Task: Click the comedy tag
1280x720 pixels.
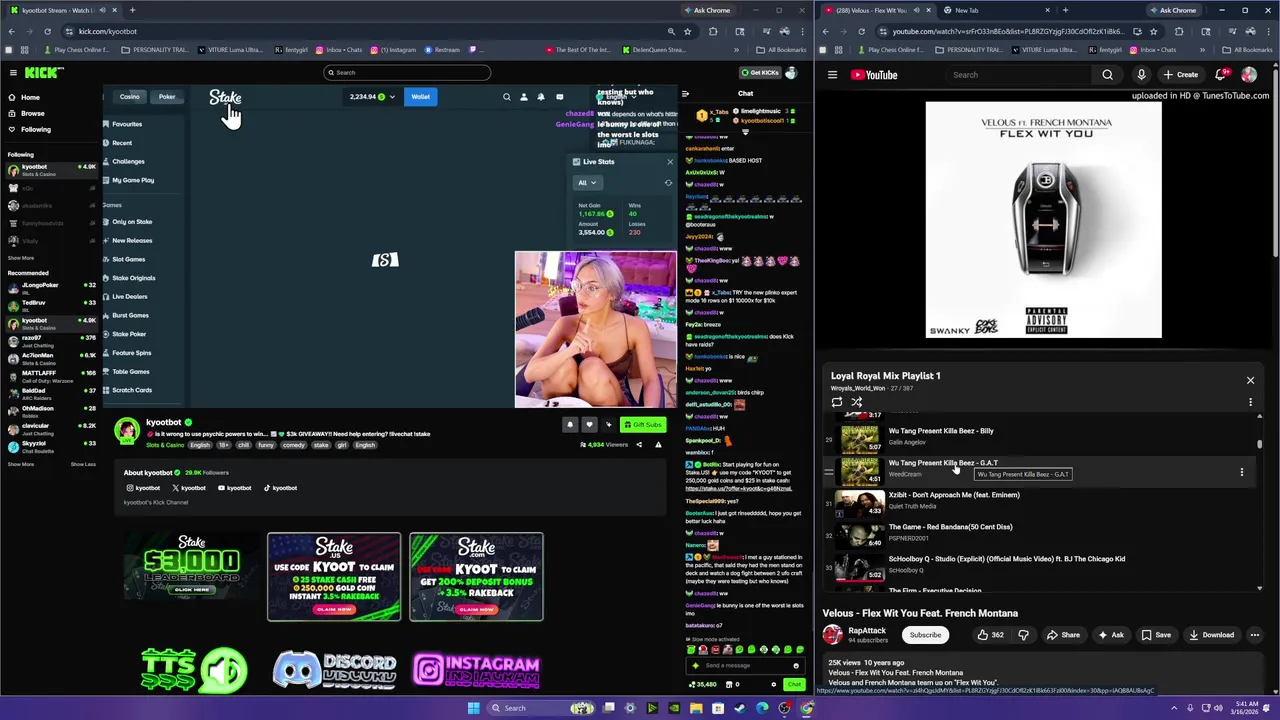Action: coord(293,445)
